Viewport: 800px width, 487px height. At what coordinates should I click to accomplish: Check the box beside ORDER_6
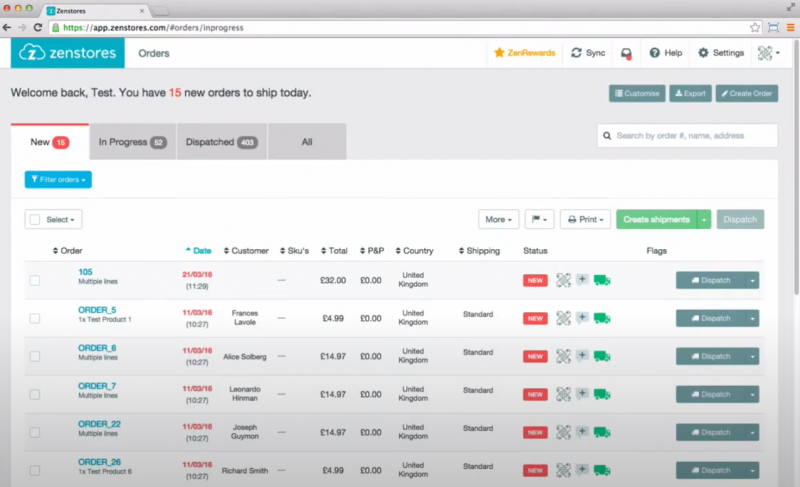tap(35, 356)
